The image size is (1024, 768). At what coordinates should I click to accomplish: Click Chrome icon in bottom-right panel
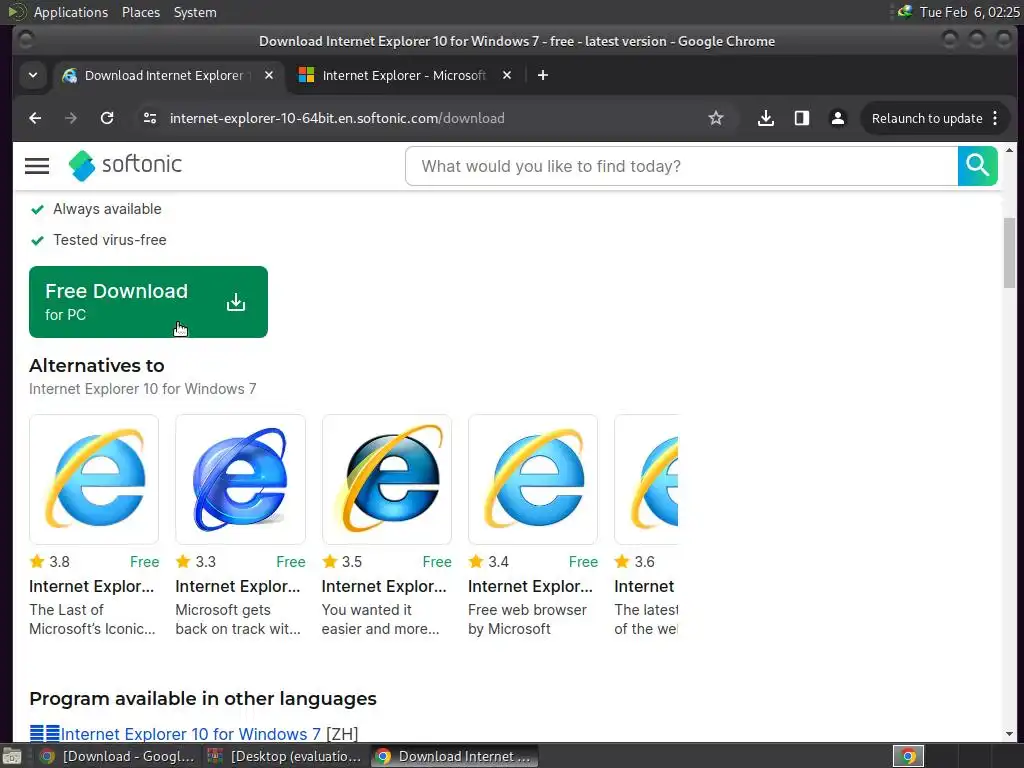[x=908, y=756]
